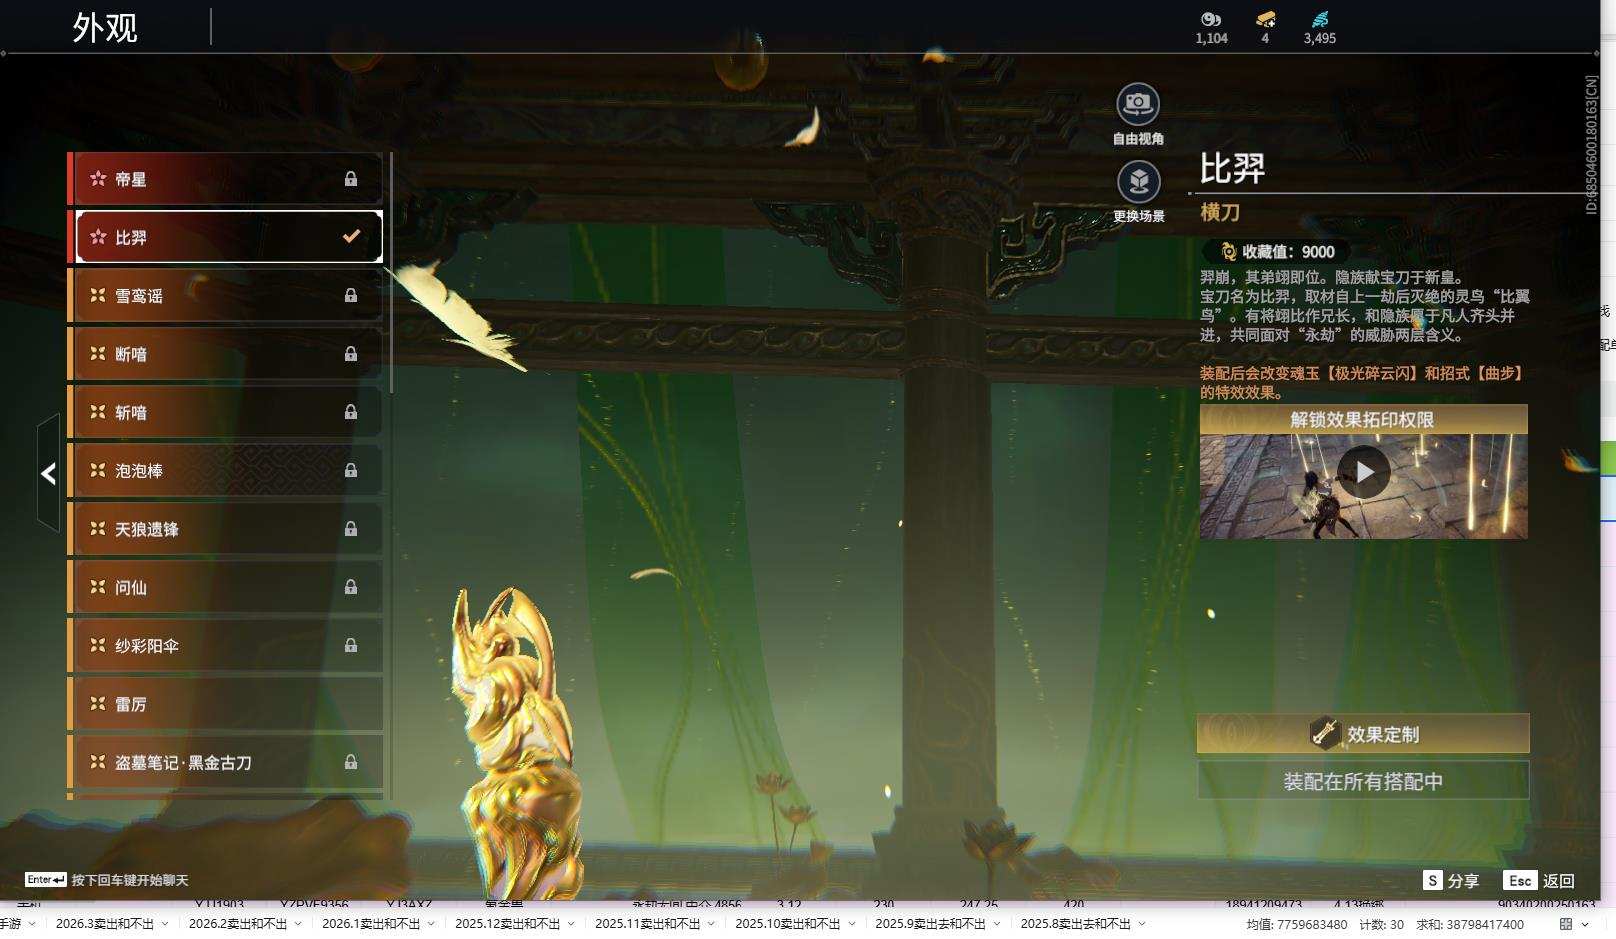
Task: Click the sword icon on 效果定制 button
Action: pos(1325,733)
